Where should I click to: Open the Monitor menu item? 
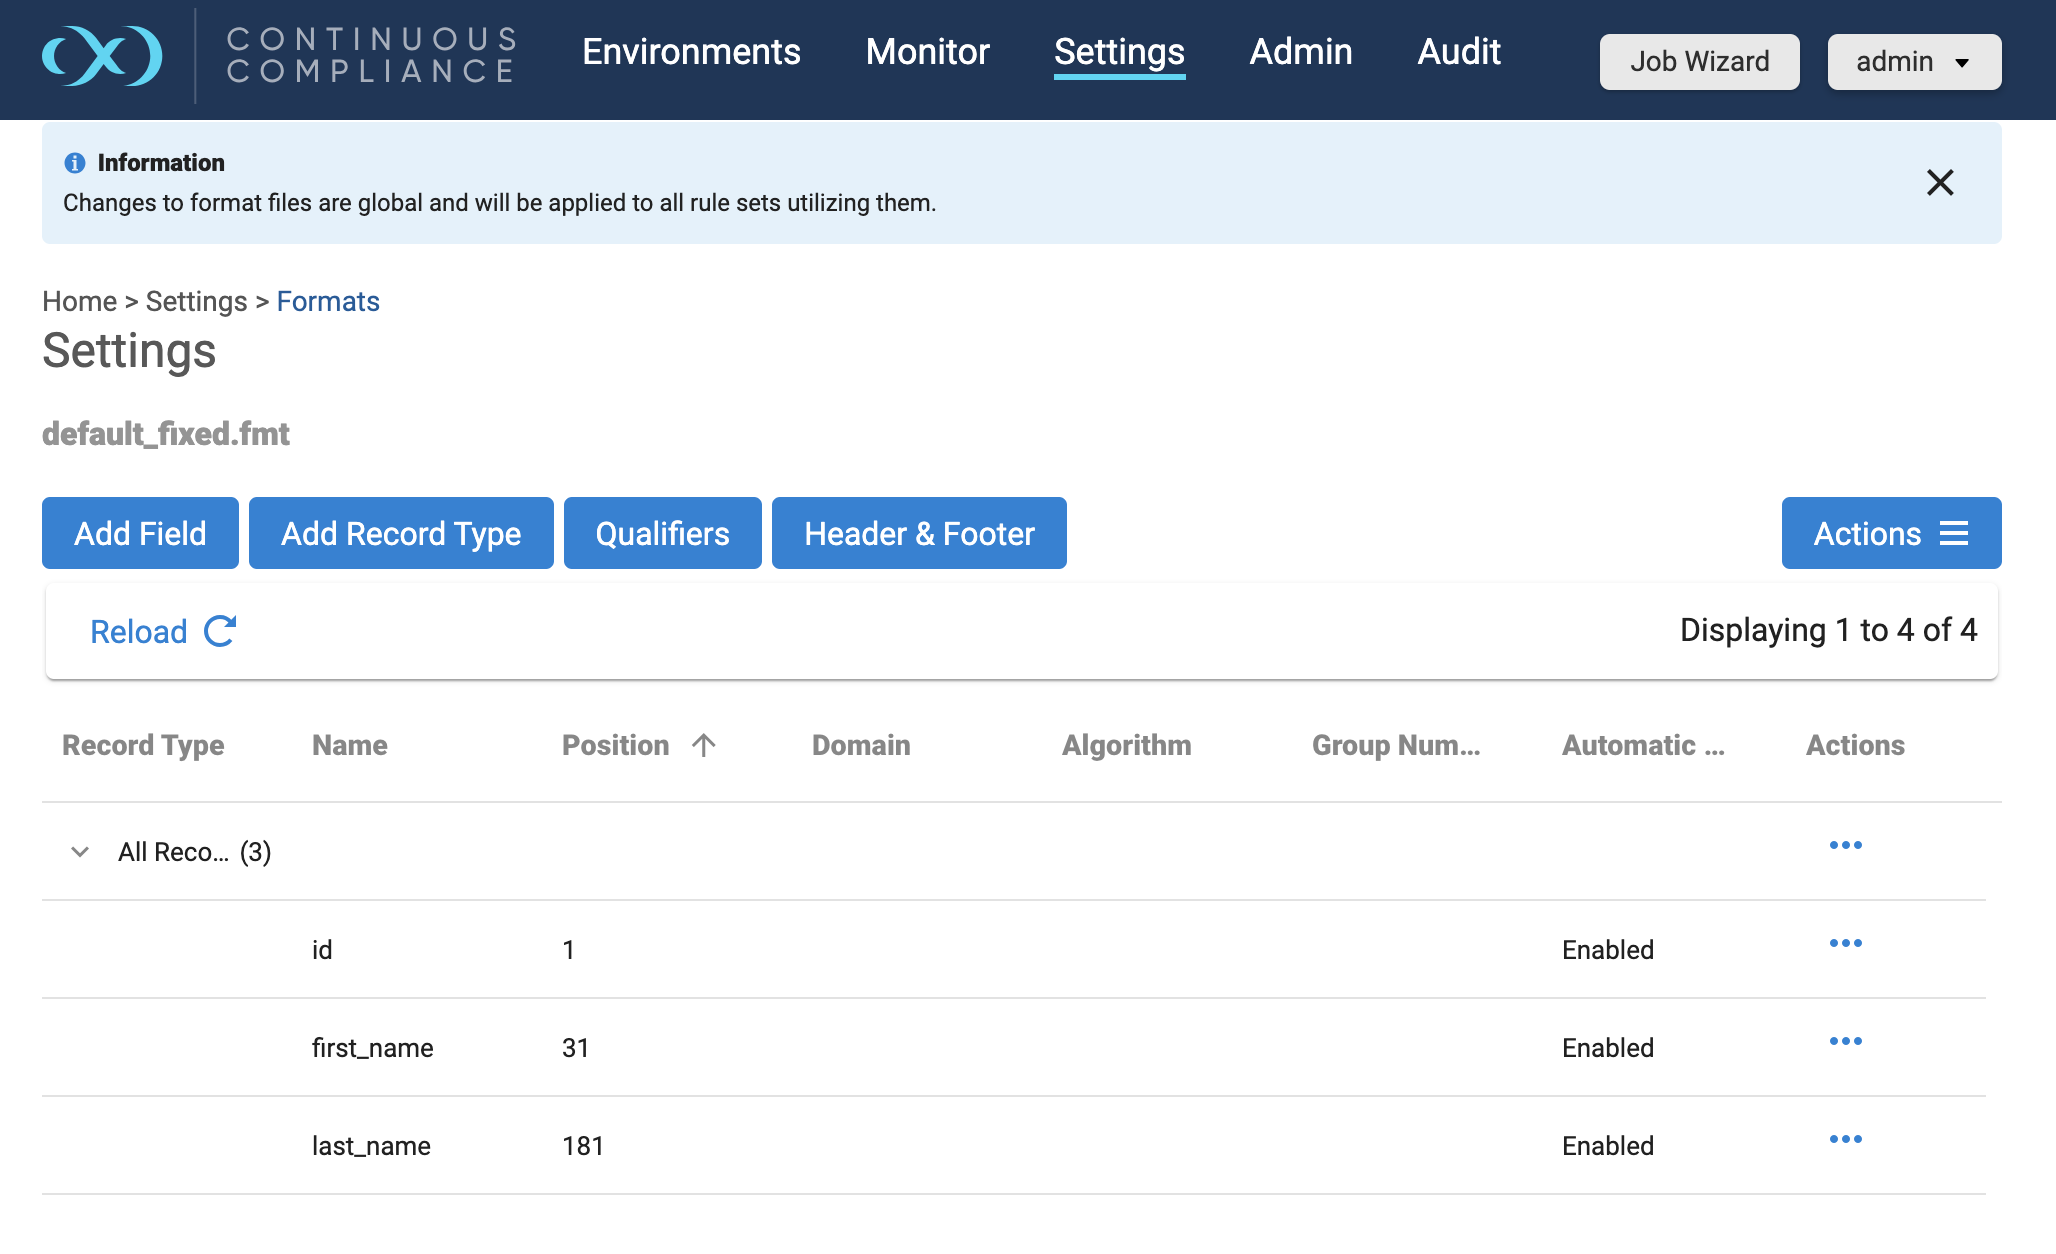tap(927, 52)
